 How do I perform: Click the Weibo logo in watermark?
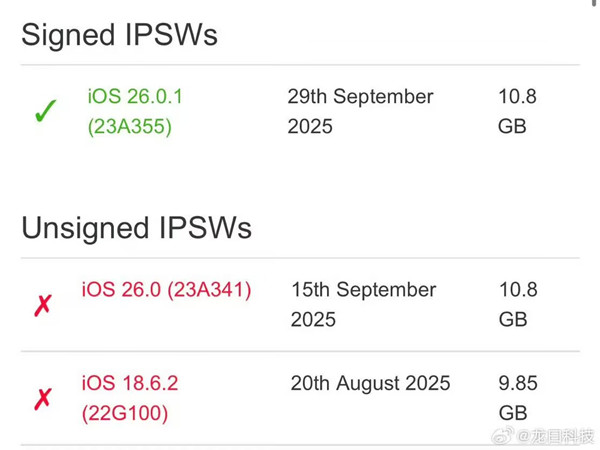coord(507,435)
